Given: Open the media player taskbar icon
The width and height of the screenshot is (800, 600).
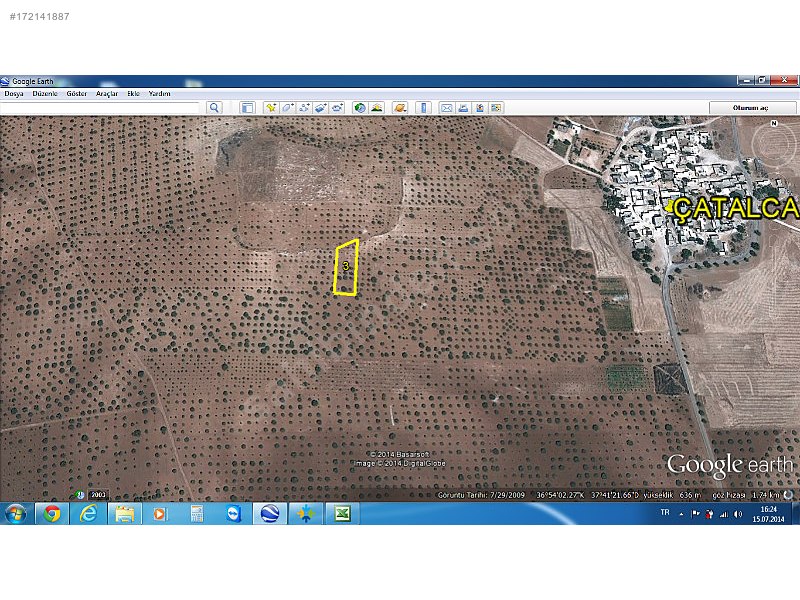Looking at the screenshot, I should 160,514.
